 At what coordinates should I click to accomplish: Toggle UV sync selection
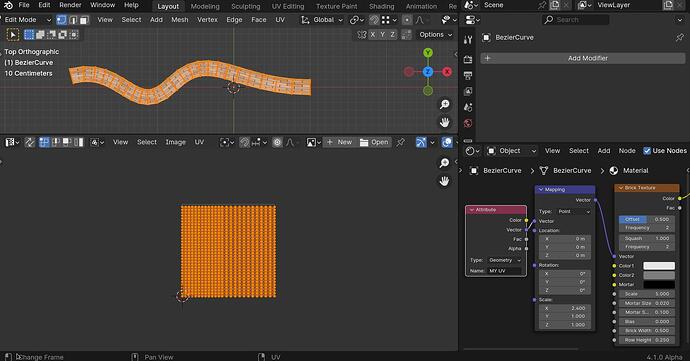coord(29,142)
